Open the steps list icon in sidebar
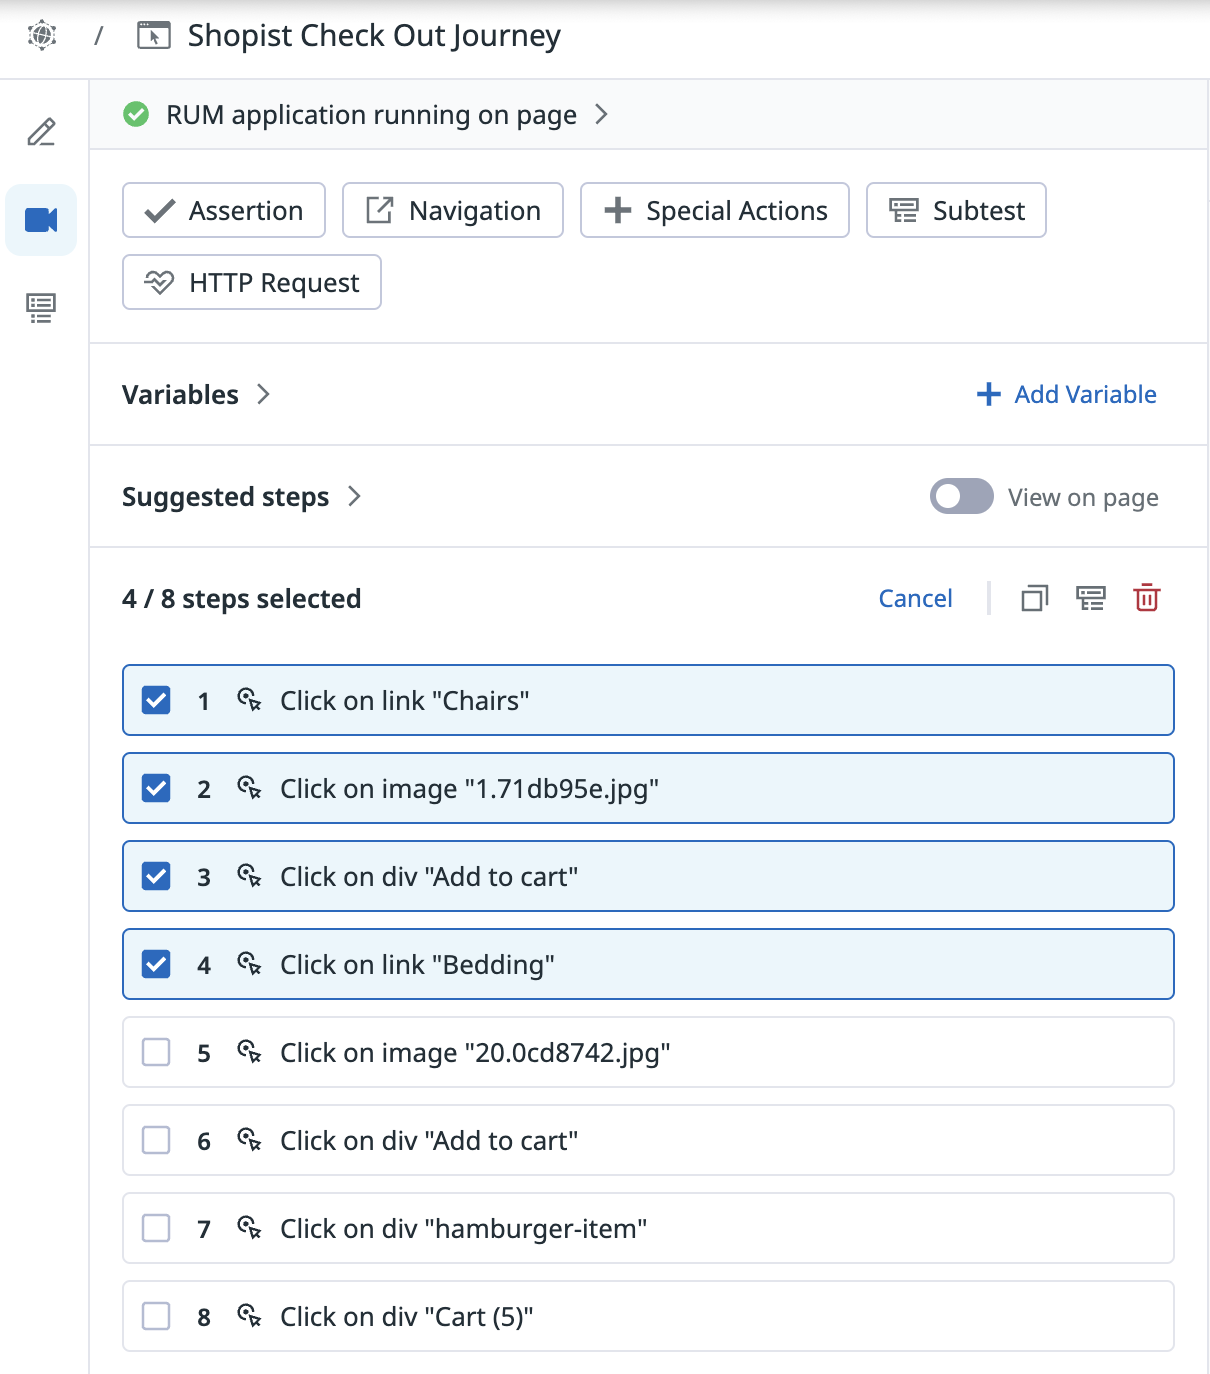The height and width of the screenshot is (1374, 1210). coord(41,308)
